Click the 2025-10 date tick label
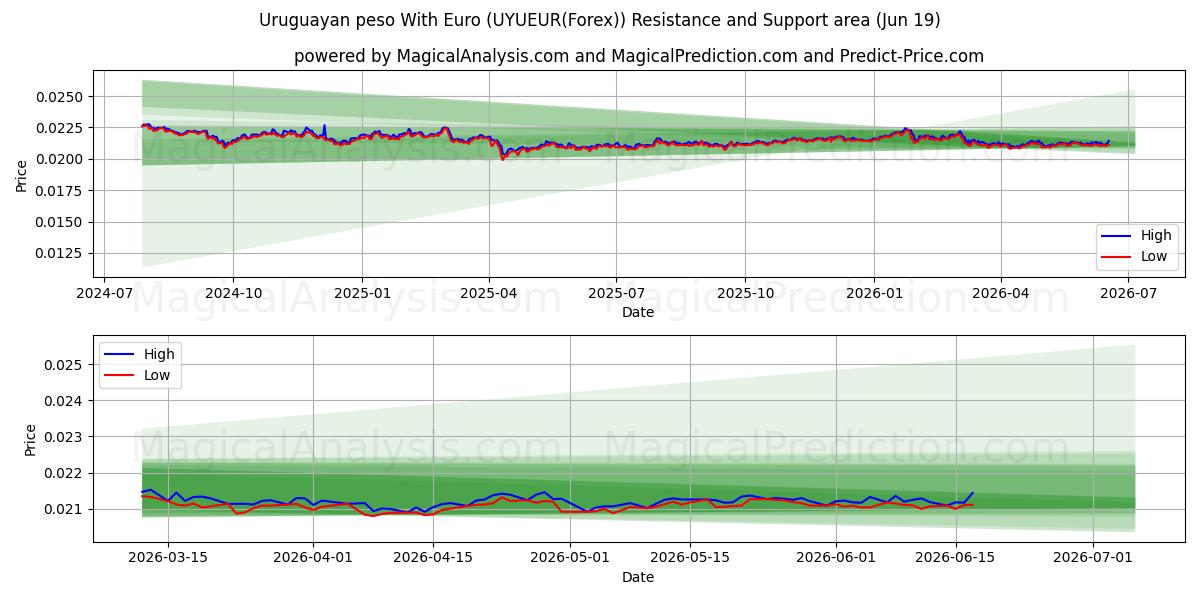This screenshot has width=1200, height=600. pyautogui.click(x=744, y=294)
